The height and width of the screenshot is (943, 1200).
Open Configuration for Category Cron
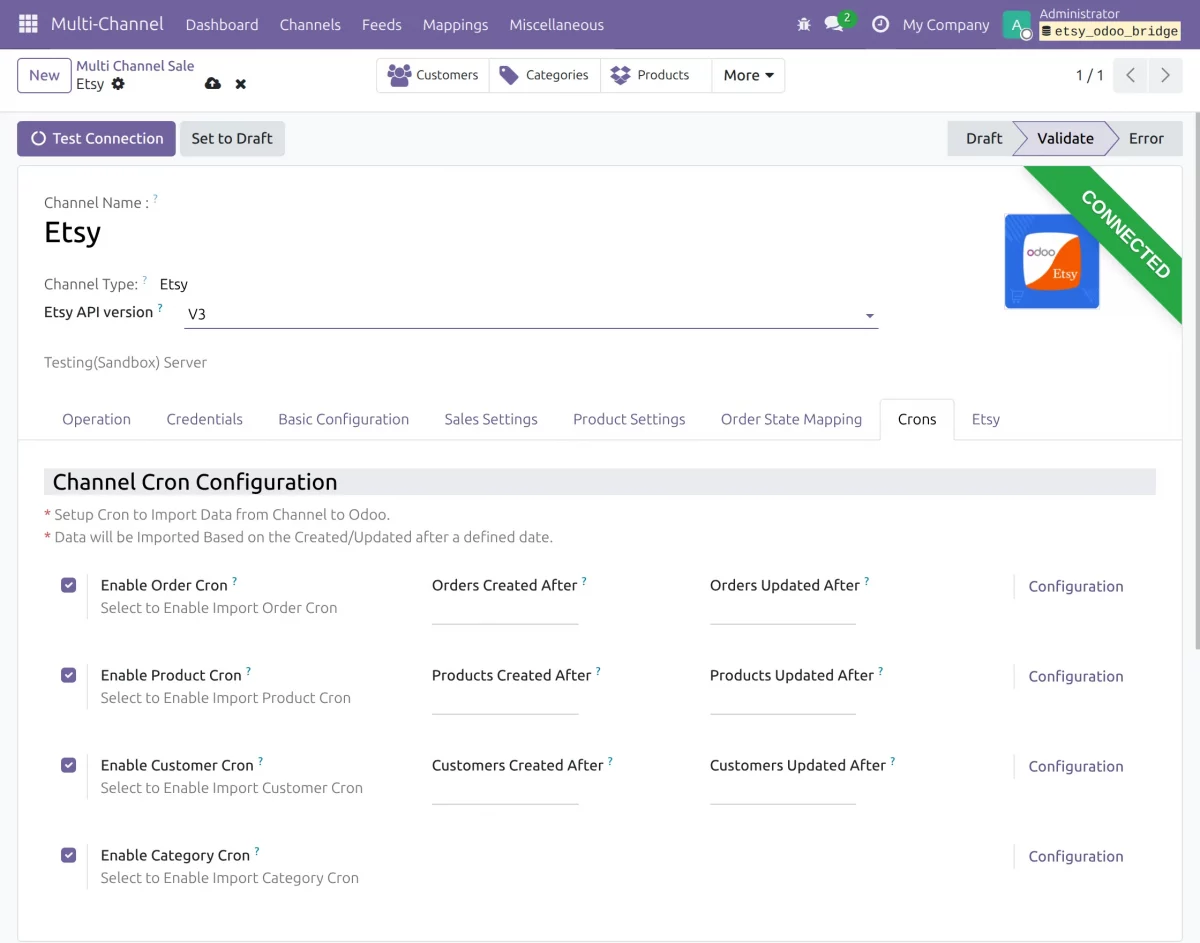[x=1075, y=856]
